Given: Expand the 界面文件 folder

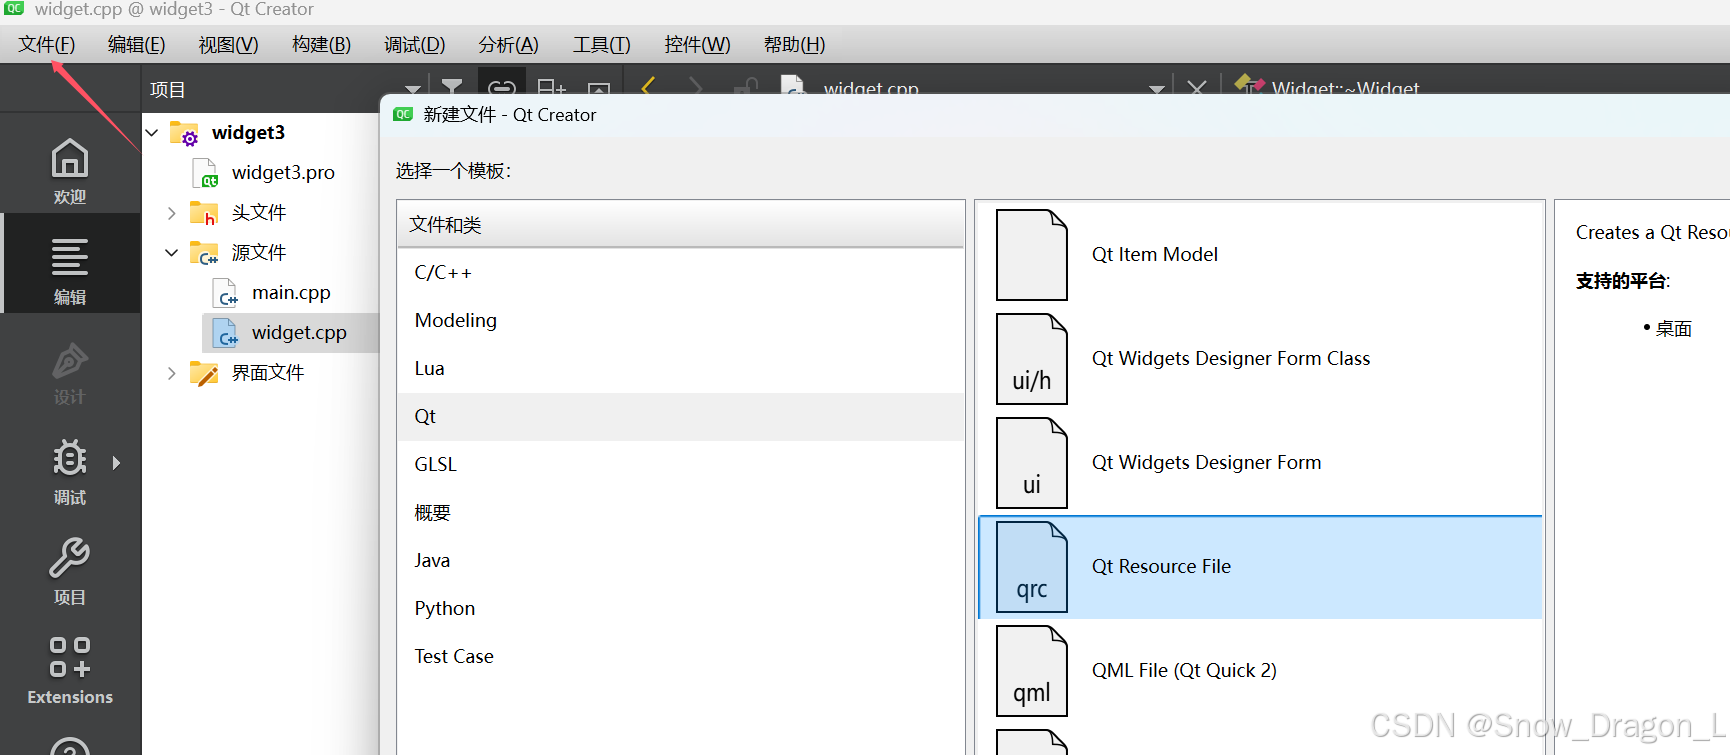Looking at the screenshot, I should (171, 372).
